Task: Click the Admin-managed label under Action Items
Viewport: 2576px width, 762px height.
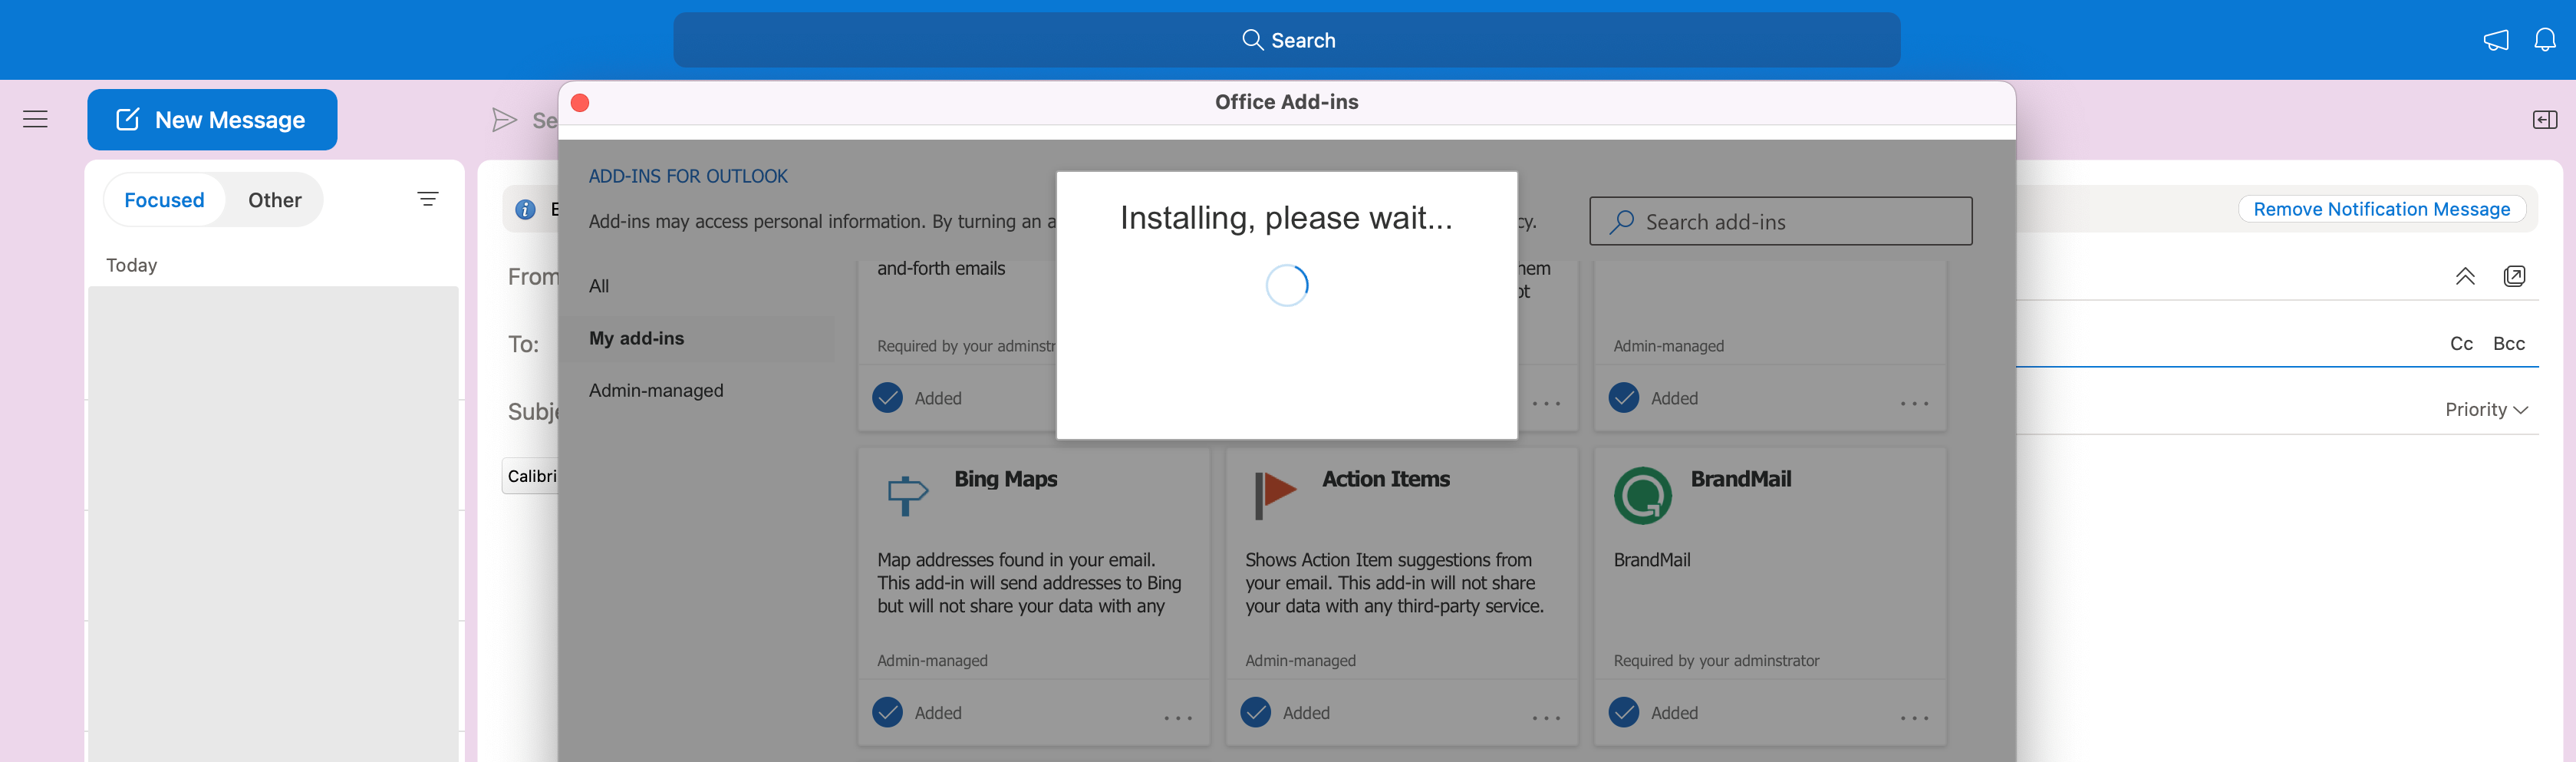Action: [x=1300, y=660]
